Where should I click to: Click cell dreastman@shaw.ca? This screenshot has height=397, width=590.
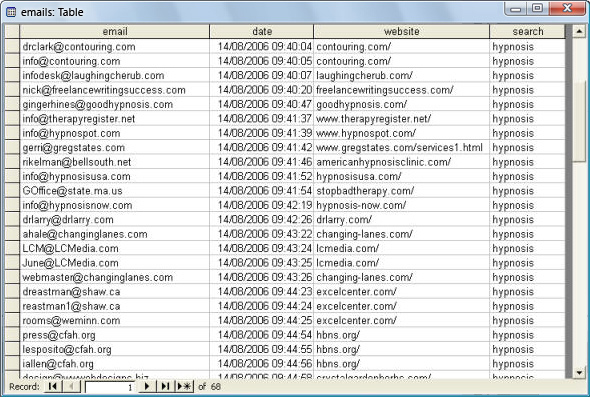[x=114, y=292]
